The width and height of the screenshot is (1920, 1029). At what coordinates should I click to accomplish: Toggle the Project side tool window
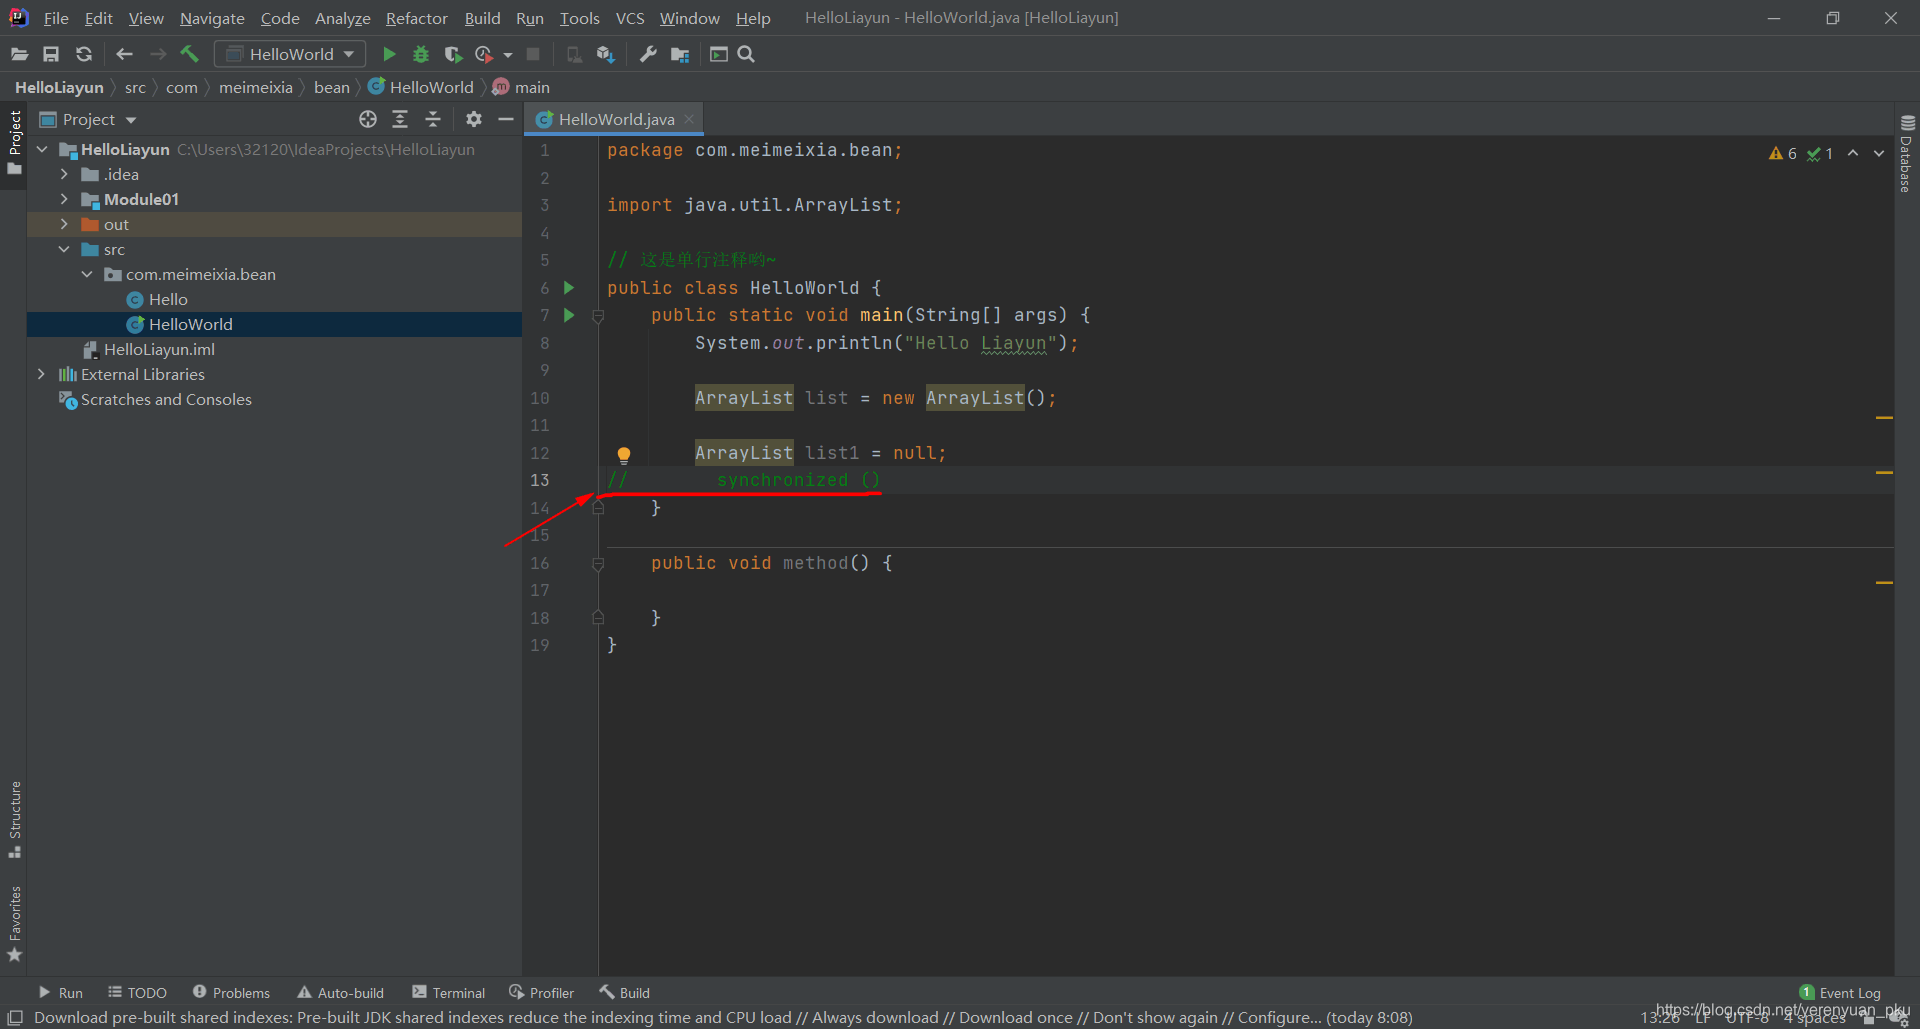[x=14, y=142]
